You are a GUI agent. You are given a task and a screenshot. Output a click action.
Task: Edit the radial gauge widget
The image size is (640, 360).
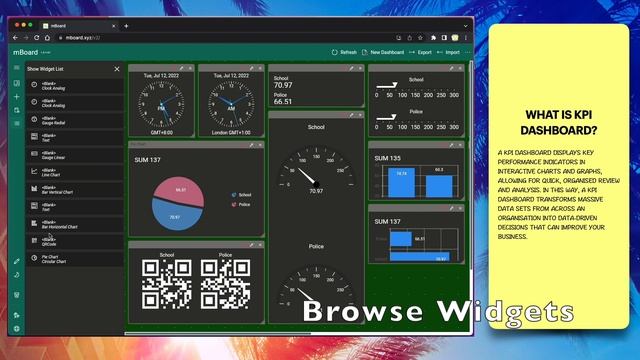[x=351, y=115]
